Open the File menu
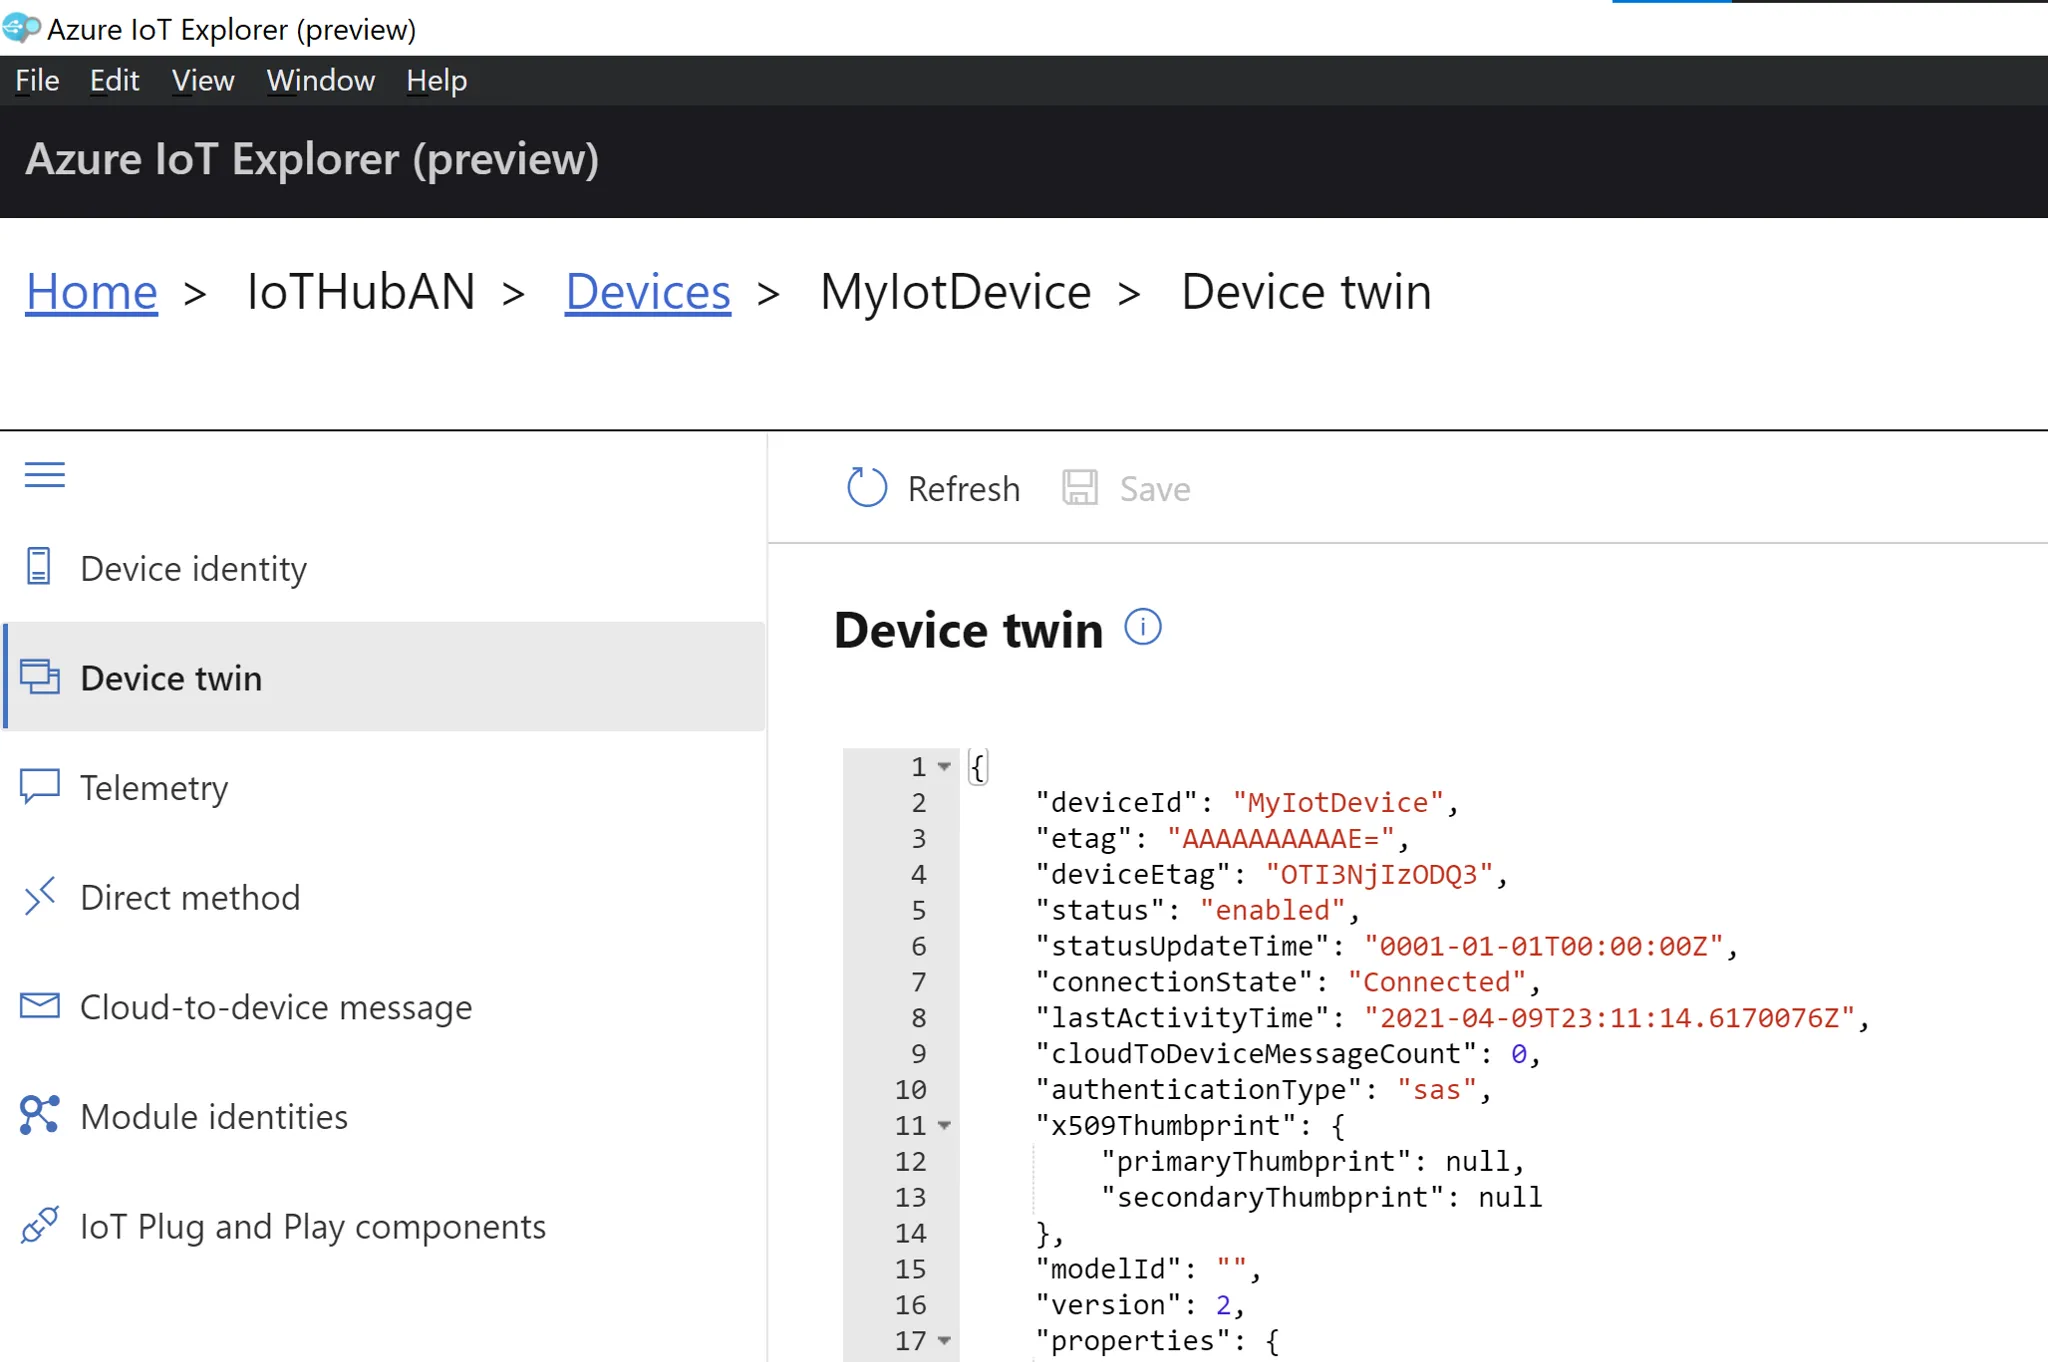Image resolution: width=2048 pixels, height=1362 pixels. [x=36, y=80]
